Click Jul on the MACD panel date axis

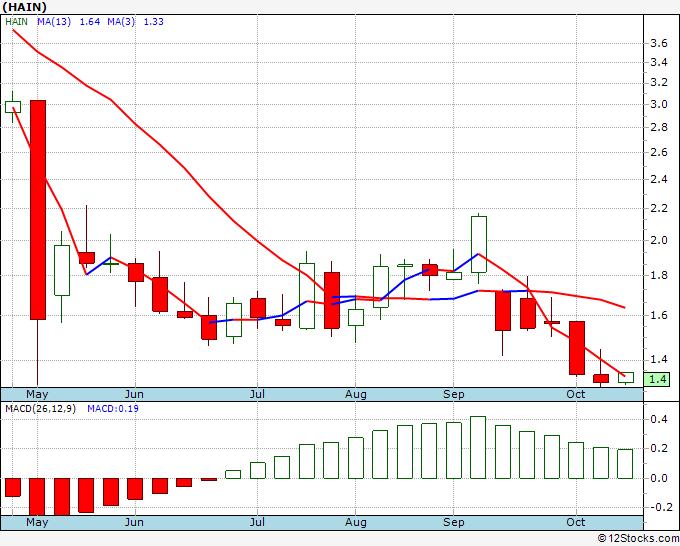257,522
